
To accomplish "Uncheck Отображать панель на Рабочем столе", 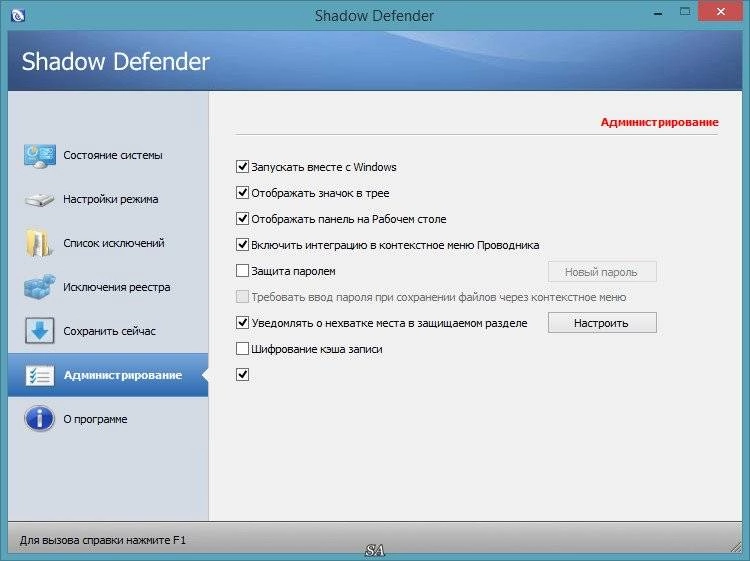I will click(x=243, y=219).
